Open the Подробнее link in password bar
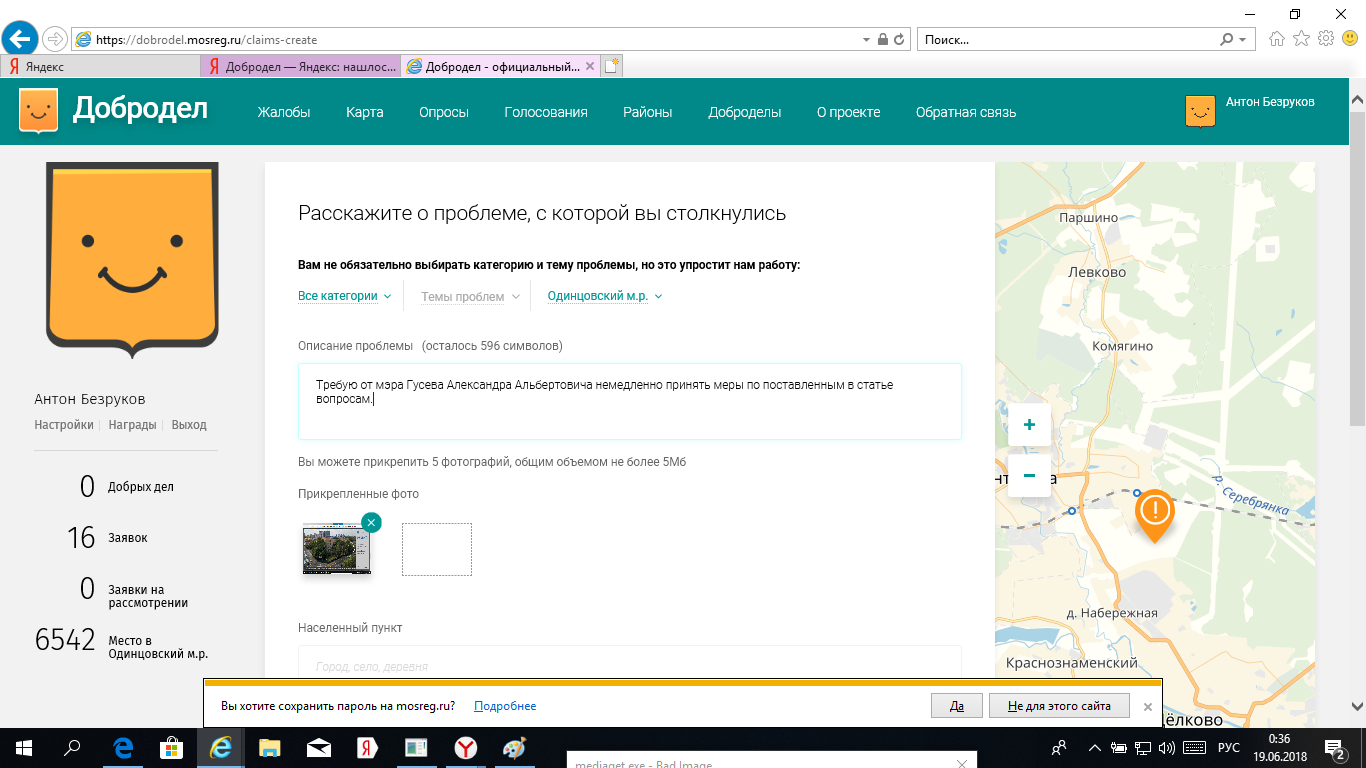The width and height of the screenshot is (1366, 768). [x=505, y=706]
